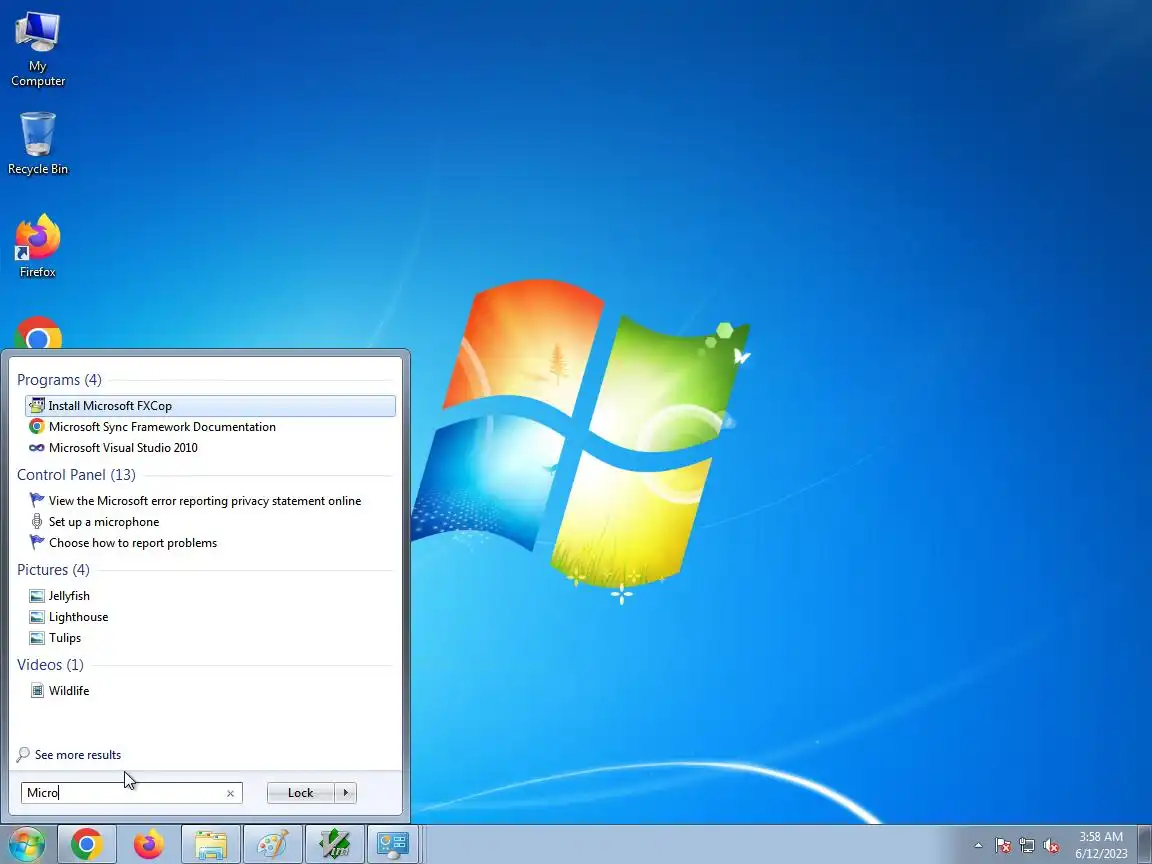Launch Install Microsoft FXCop result
The image size is (1152, 864).
[210, 406]
